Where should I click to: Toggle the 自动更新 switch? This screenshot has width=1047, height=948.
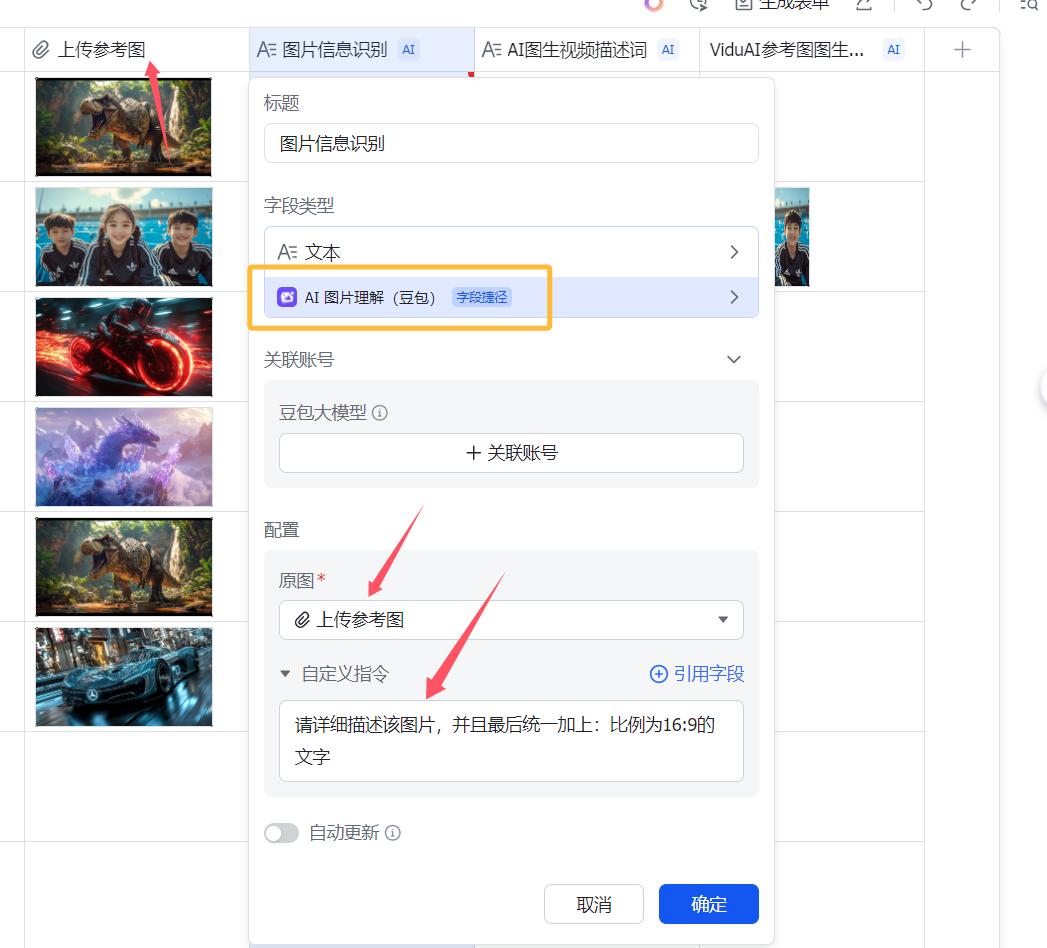pyautogui.click(x=281, y=833)
